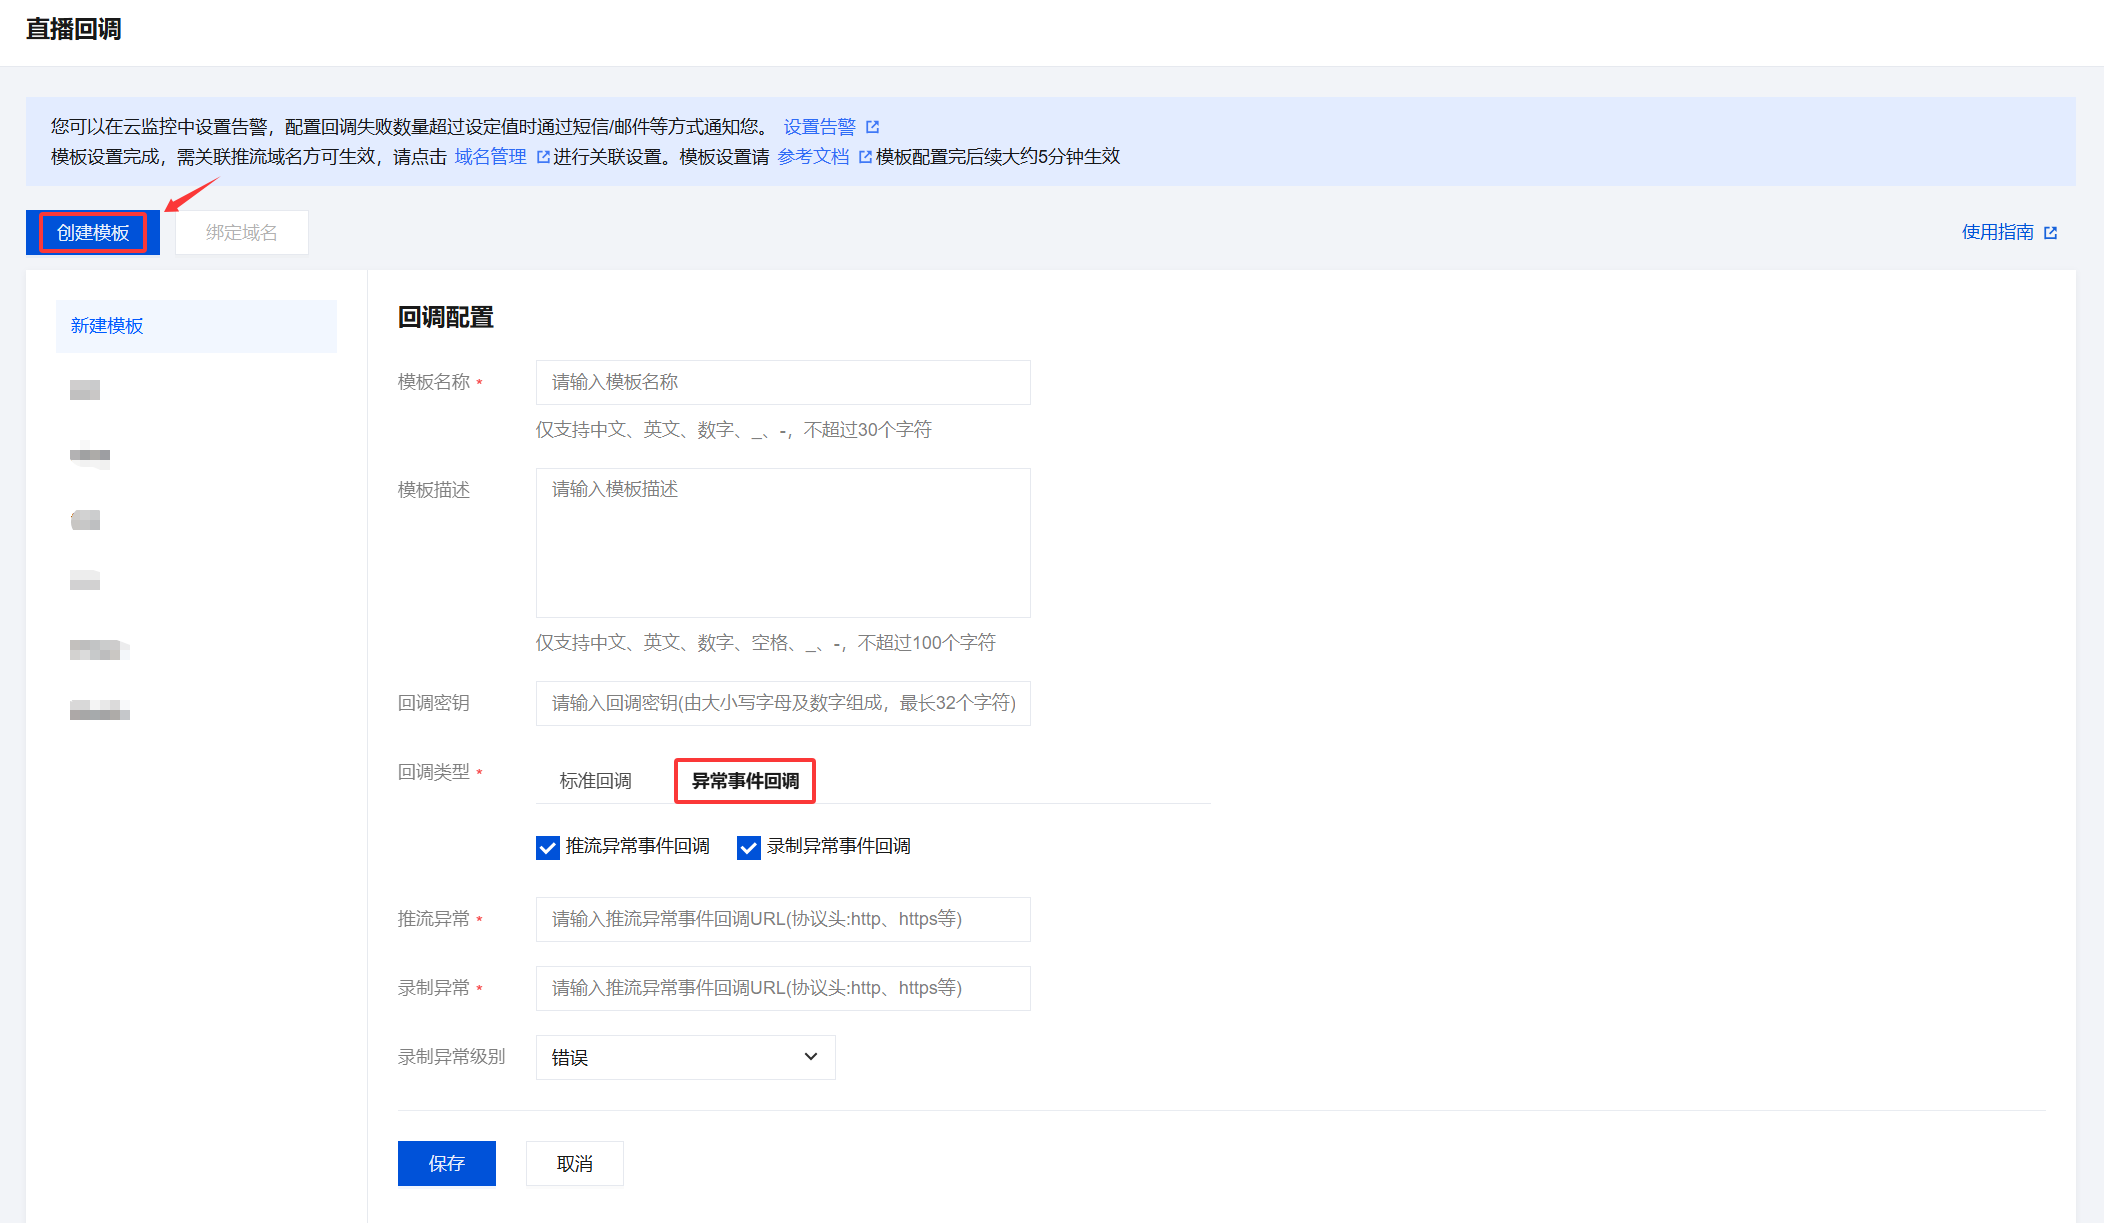Click external-link icon beside 设置告警
Viewport: 2104px width, 1223px height.
pos(872,127)
